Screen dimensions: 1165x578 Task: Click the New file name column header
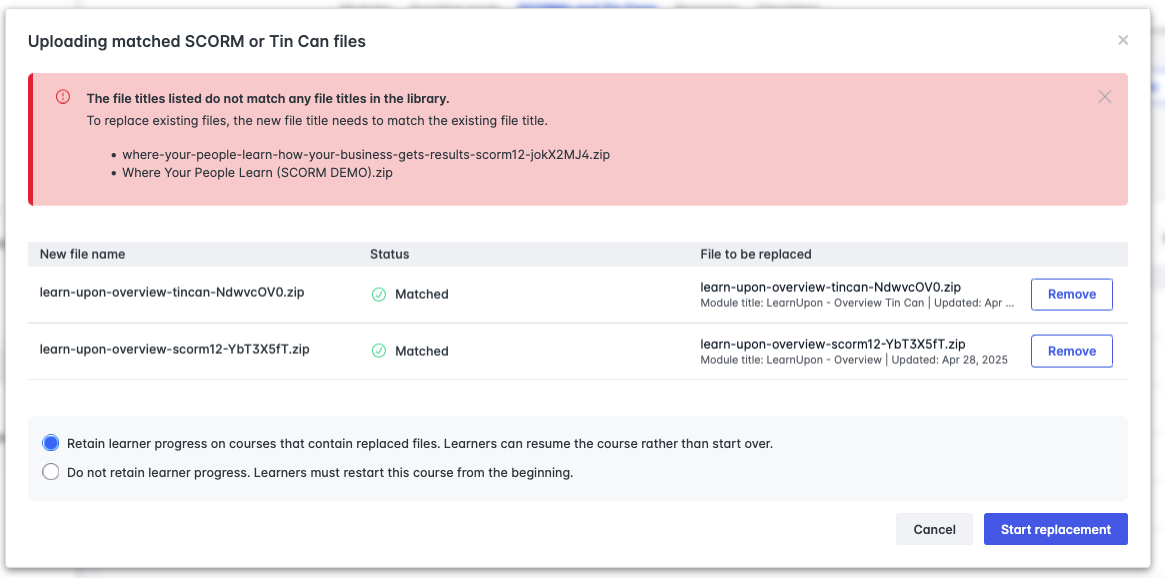pyautogui.click(x=81, y=253)
